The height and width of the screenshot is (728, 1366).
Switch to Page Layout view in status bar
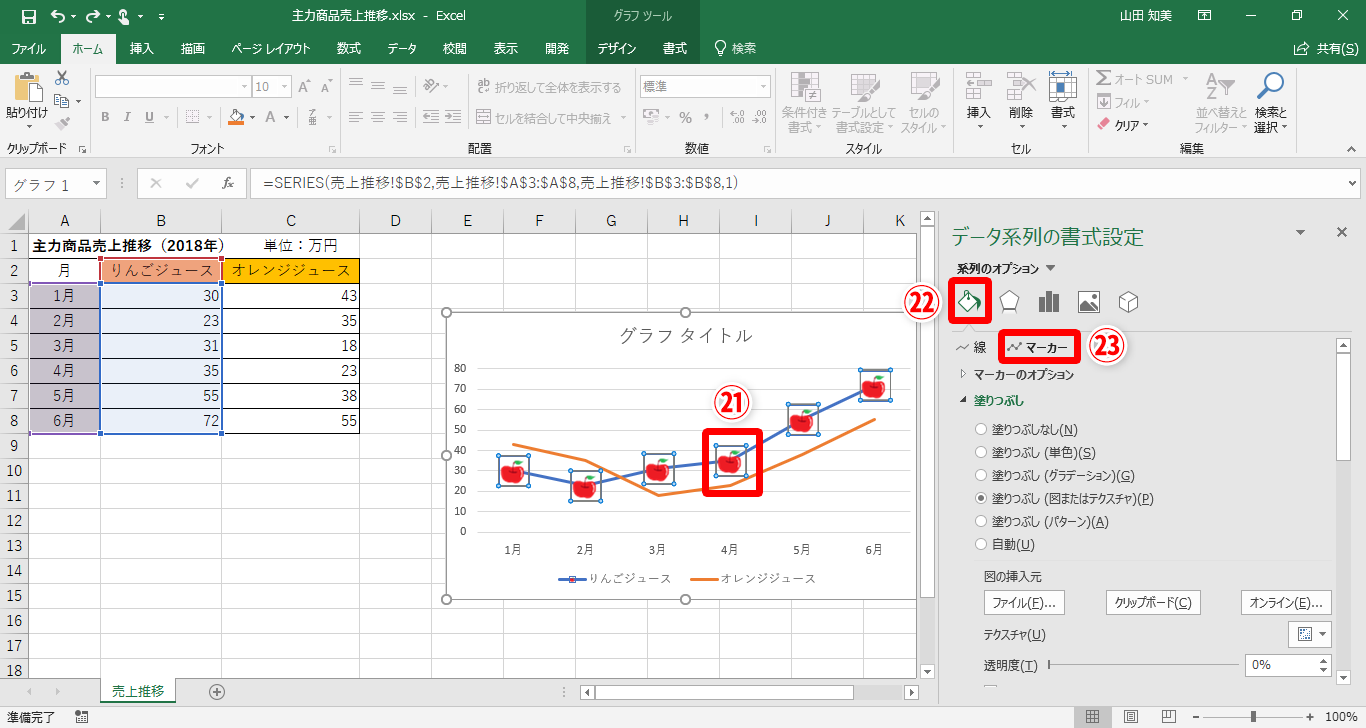1130,716
